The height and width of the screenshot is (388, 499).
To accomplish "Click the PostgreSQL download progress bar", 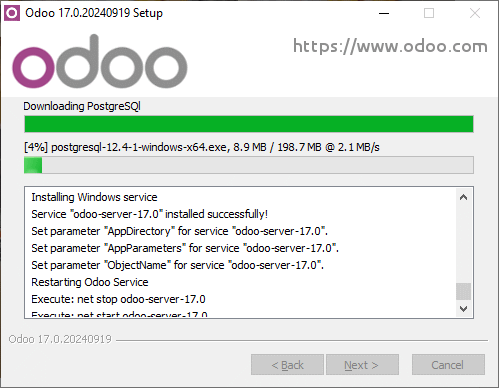I will point(249,165).
